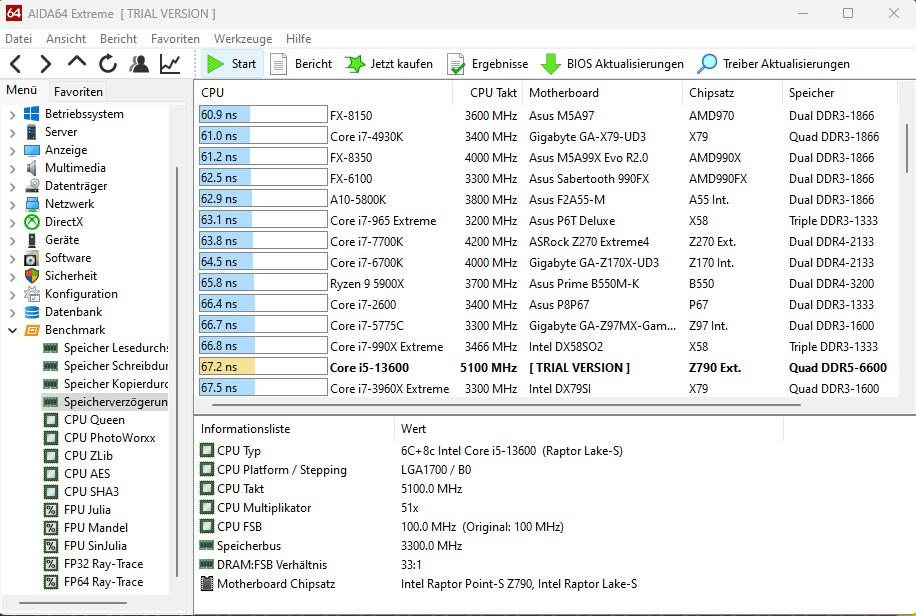Select the Sicherheit shield icon
916x616 pixels.
point(32,276)
